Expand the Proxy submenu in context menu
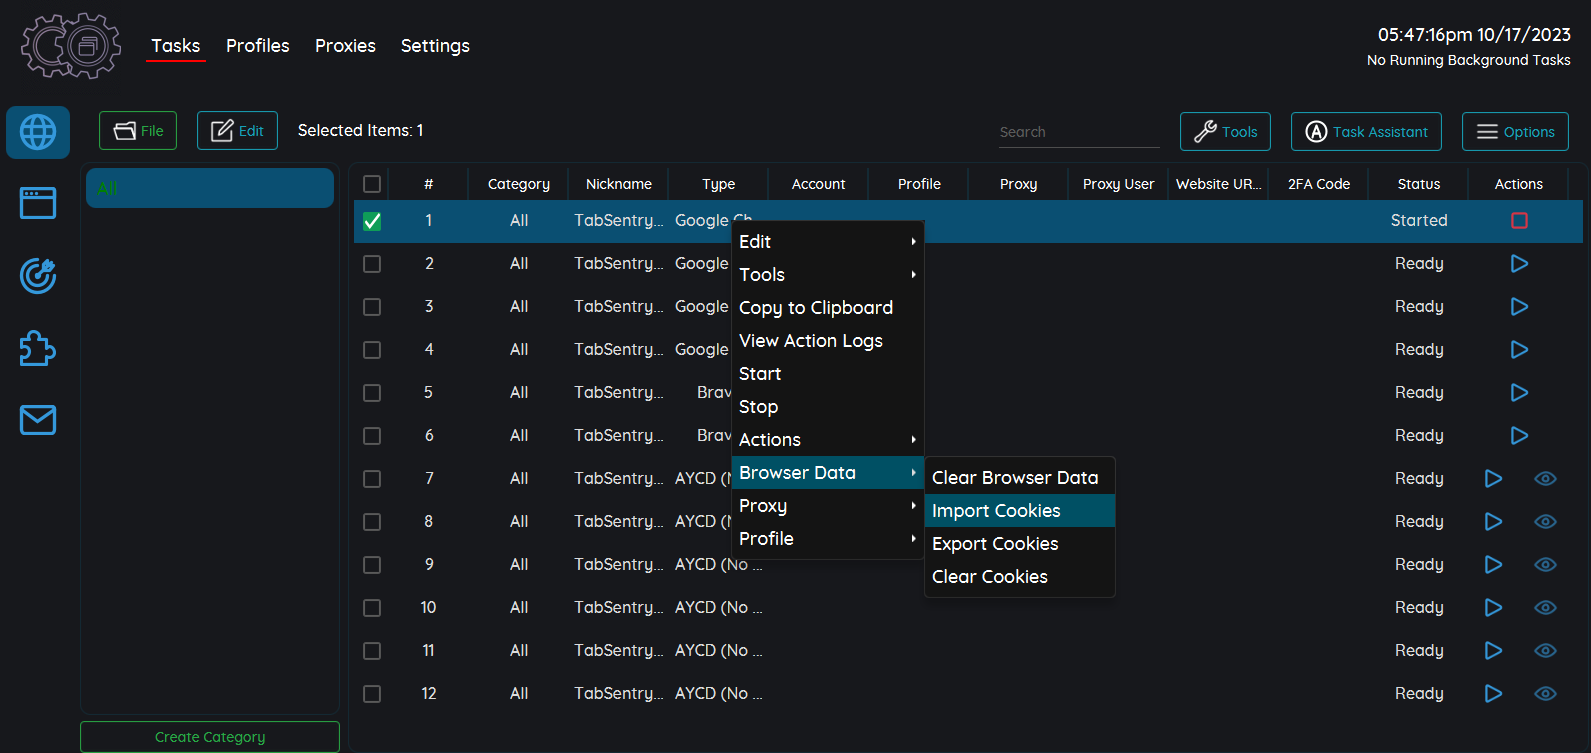 click(x=827, y=506)
